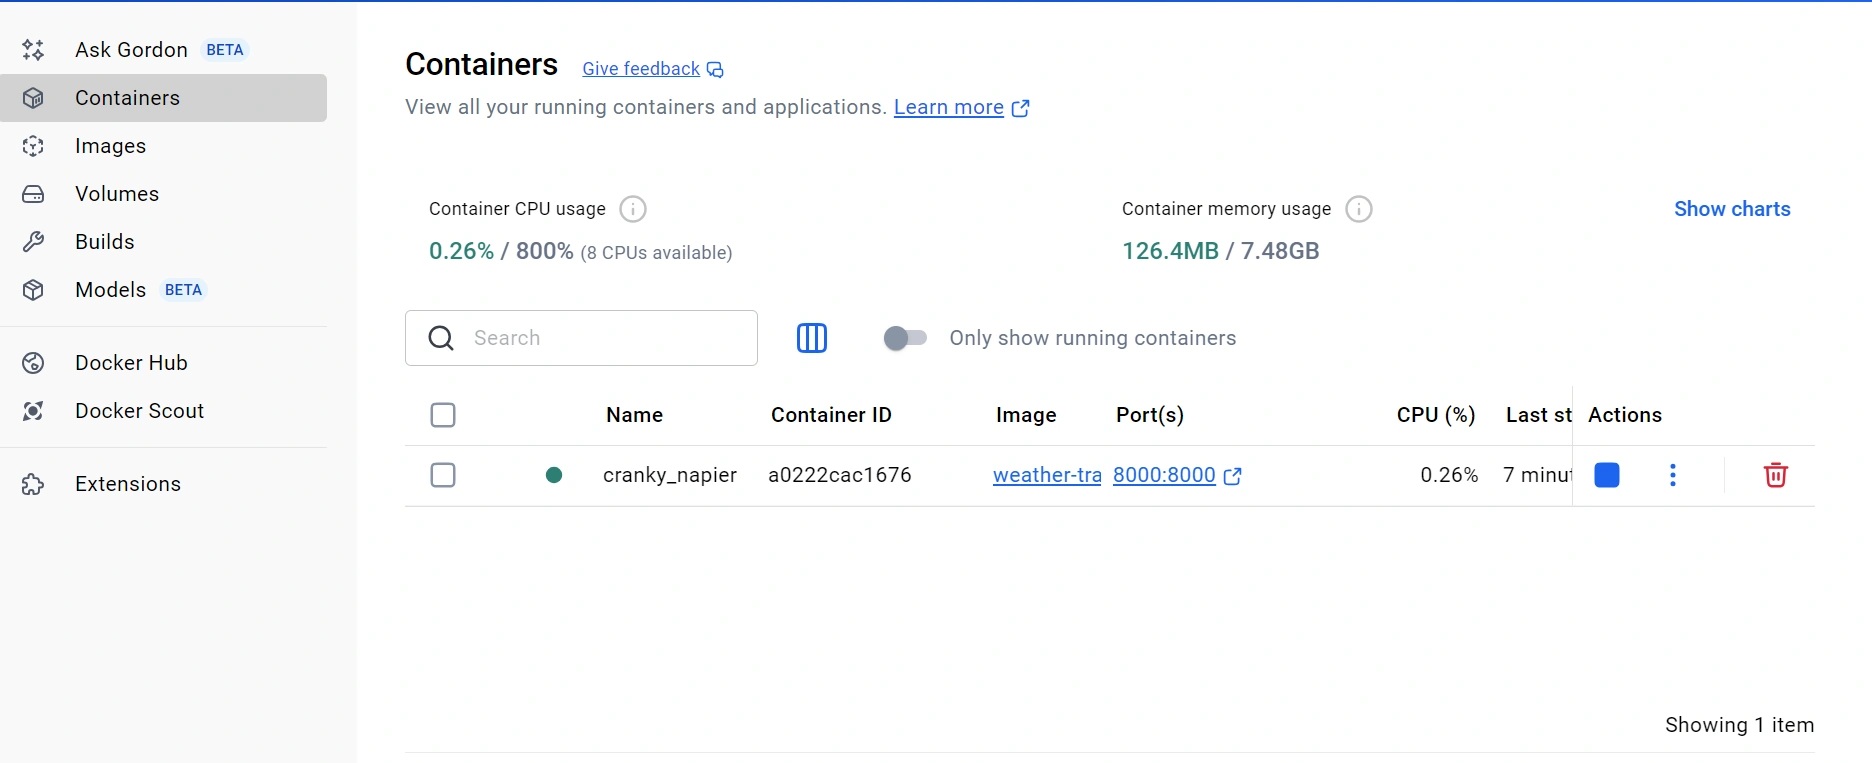Screen dimensions: 1872x763
Task: Select Containers in the sidebar
Action: pyautogui.click(x=164, y=98)
